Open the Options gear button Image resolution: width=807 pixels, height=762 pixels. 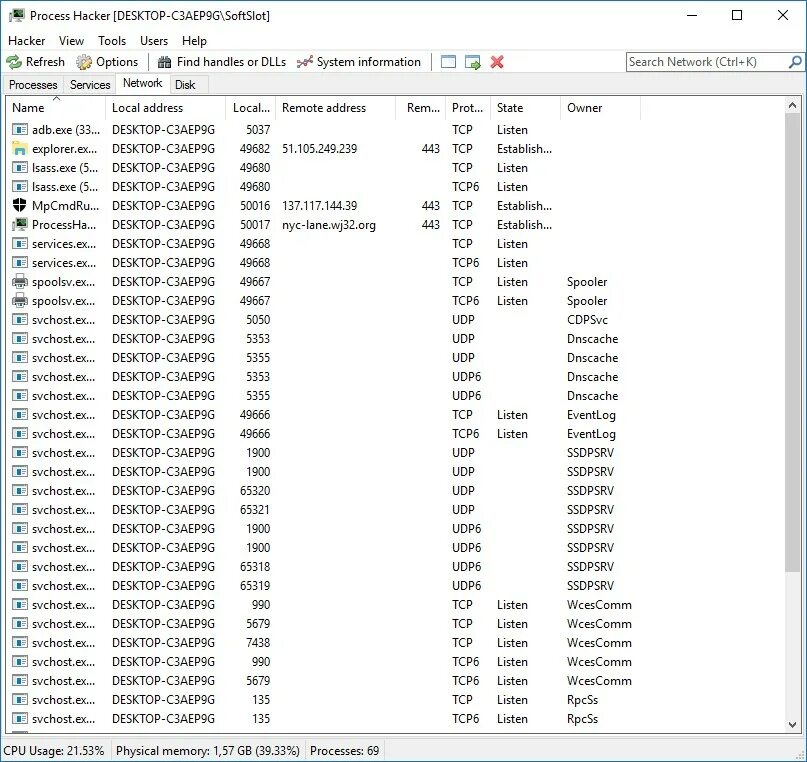[x=107, y=62]
